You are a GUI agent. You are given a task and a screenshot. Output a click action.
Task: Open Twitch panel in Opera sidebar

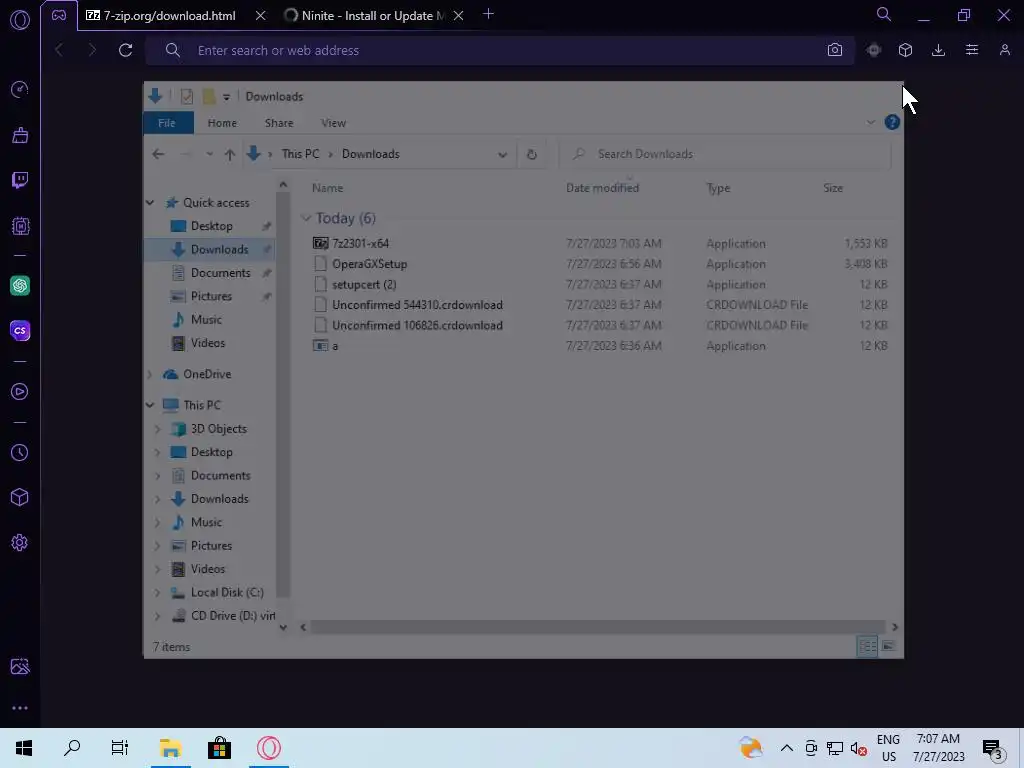[x=20, y=180]
